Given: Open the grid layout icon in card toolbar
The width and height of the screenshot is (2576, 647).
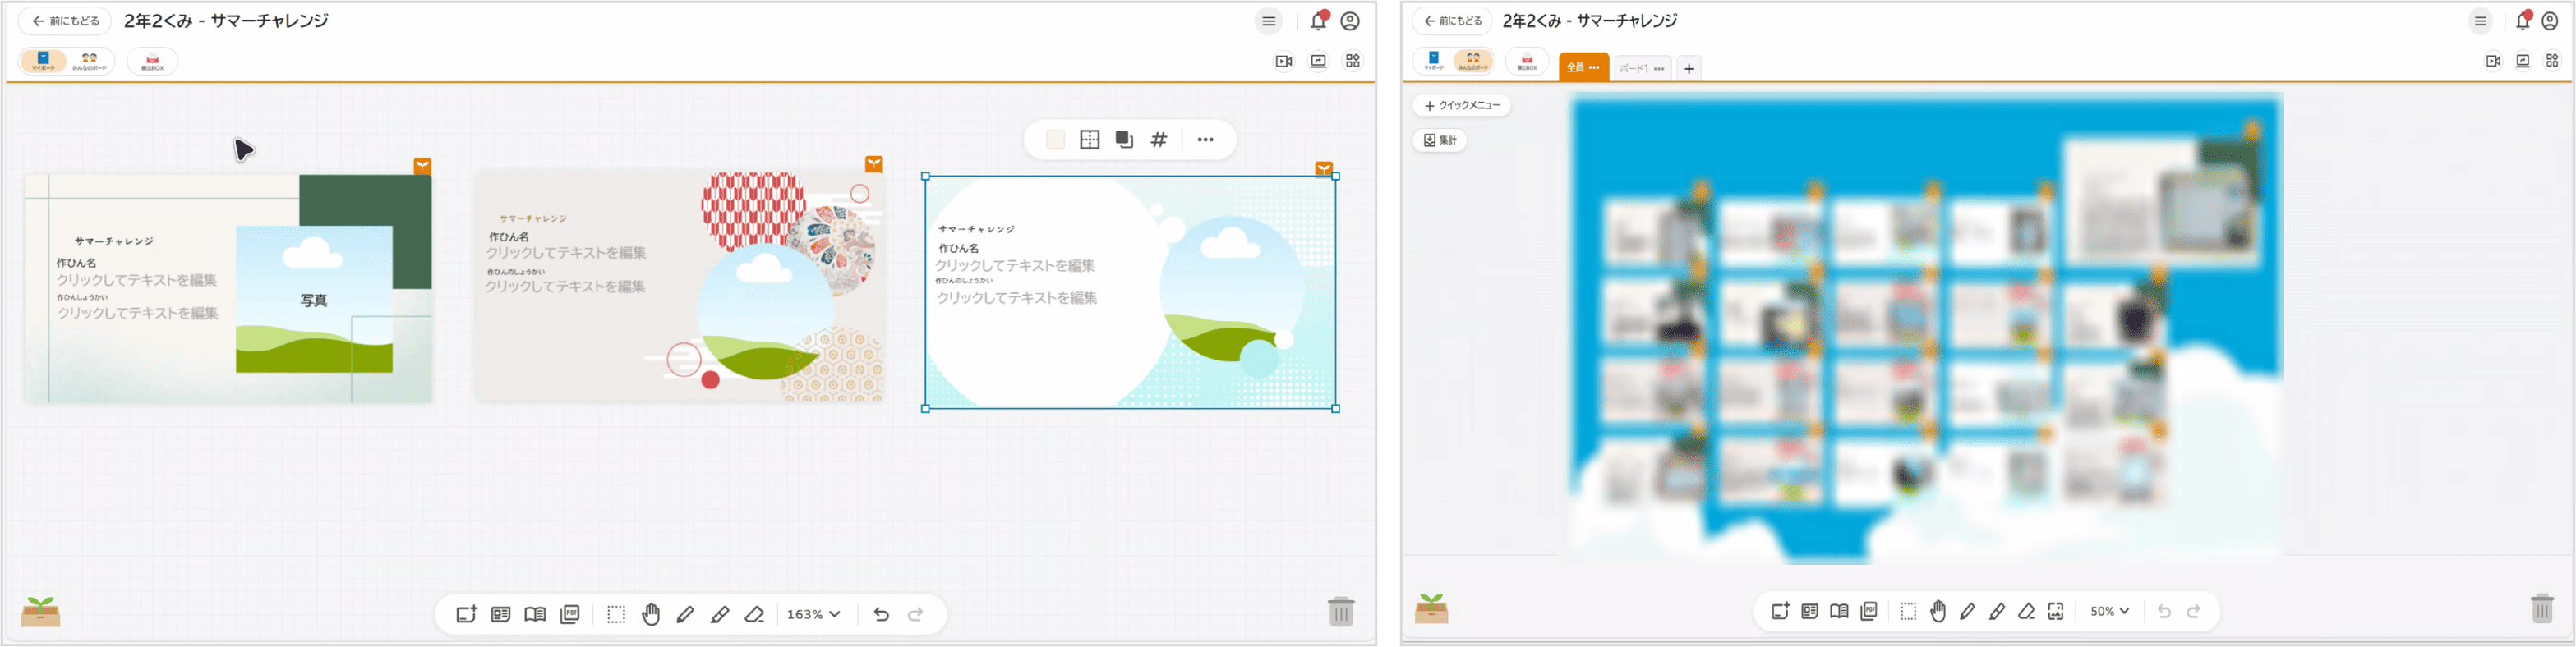Looking at the screenshot, I should (1090, 140).
